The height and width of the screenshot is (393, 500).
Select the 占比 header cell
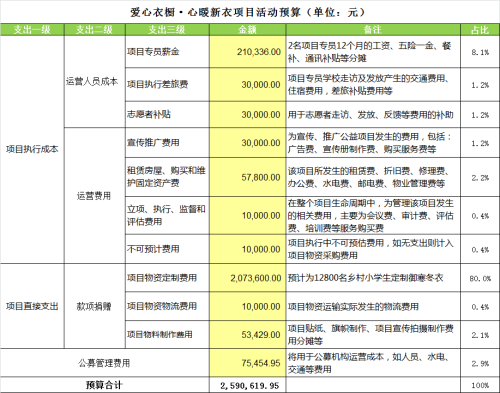tap(480, 30)
